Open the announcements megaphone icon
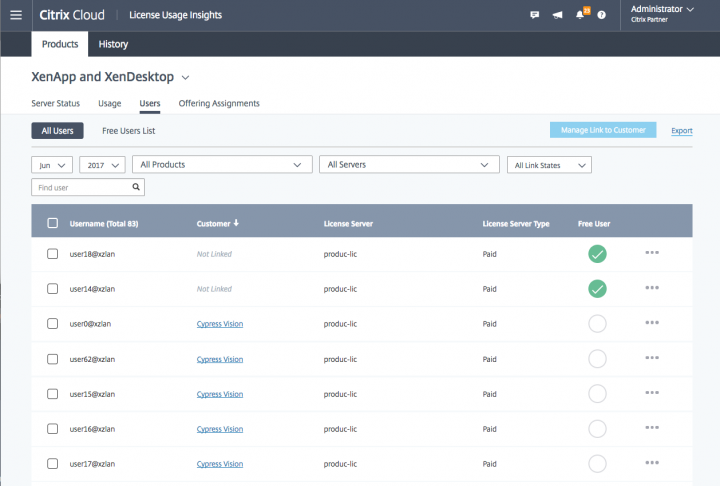The height and width of the screenshot is (486, 720). pyautogui.click(x=557, y=15)
